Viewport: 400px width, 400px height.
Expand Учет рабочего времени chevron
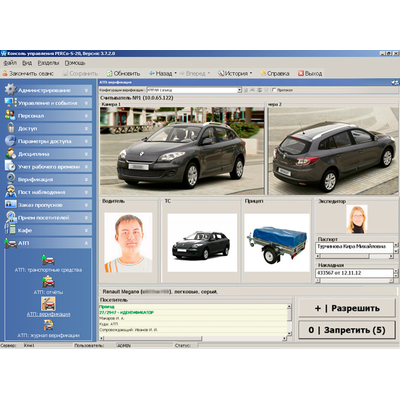[86, 167]
